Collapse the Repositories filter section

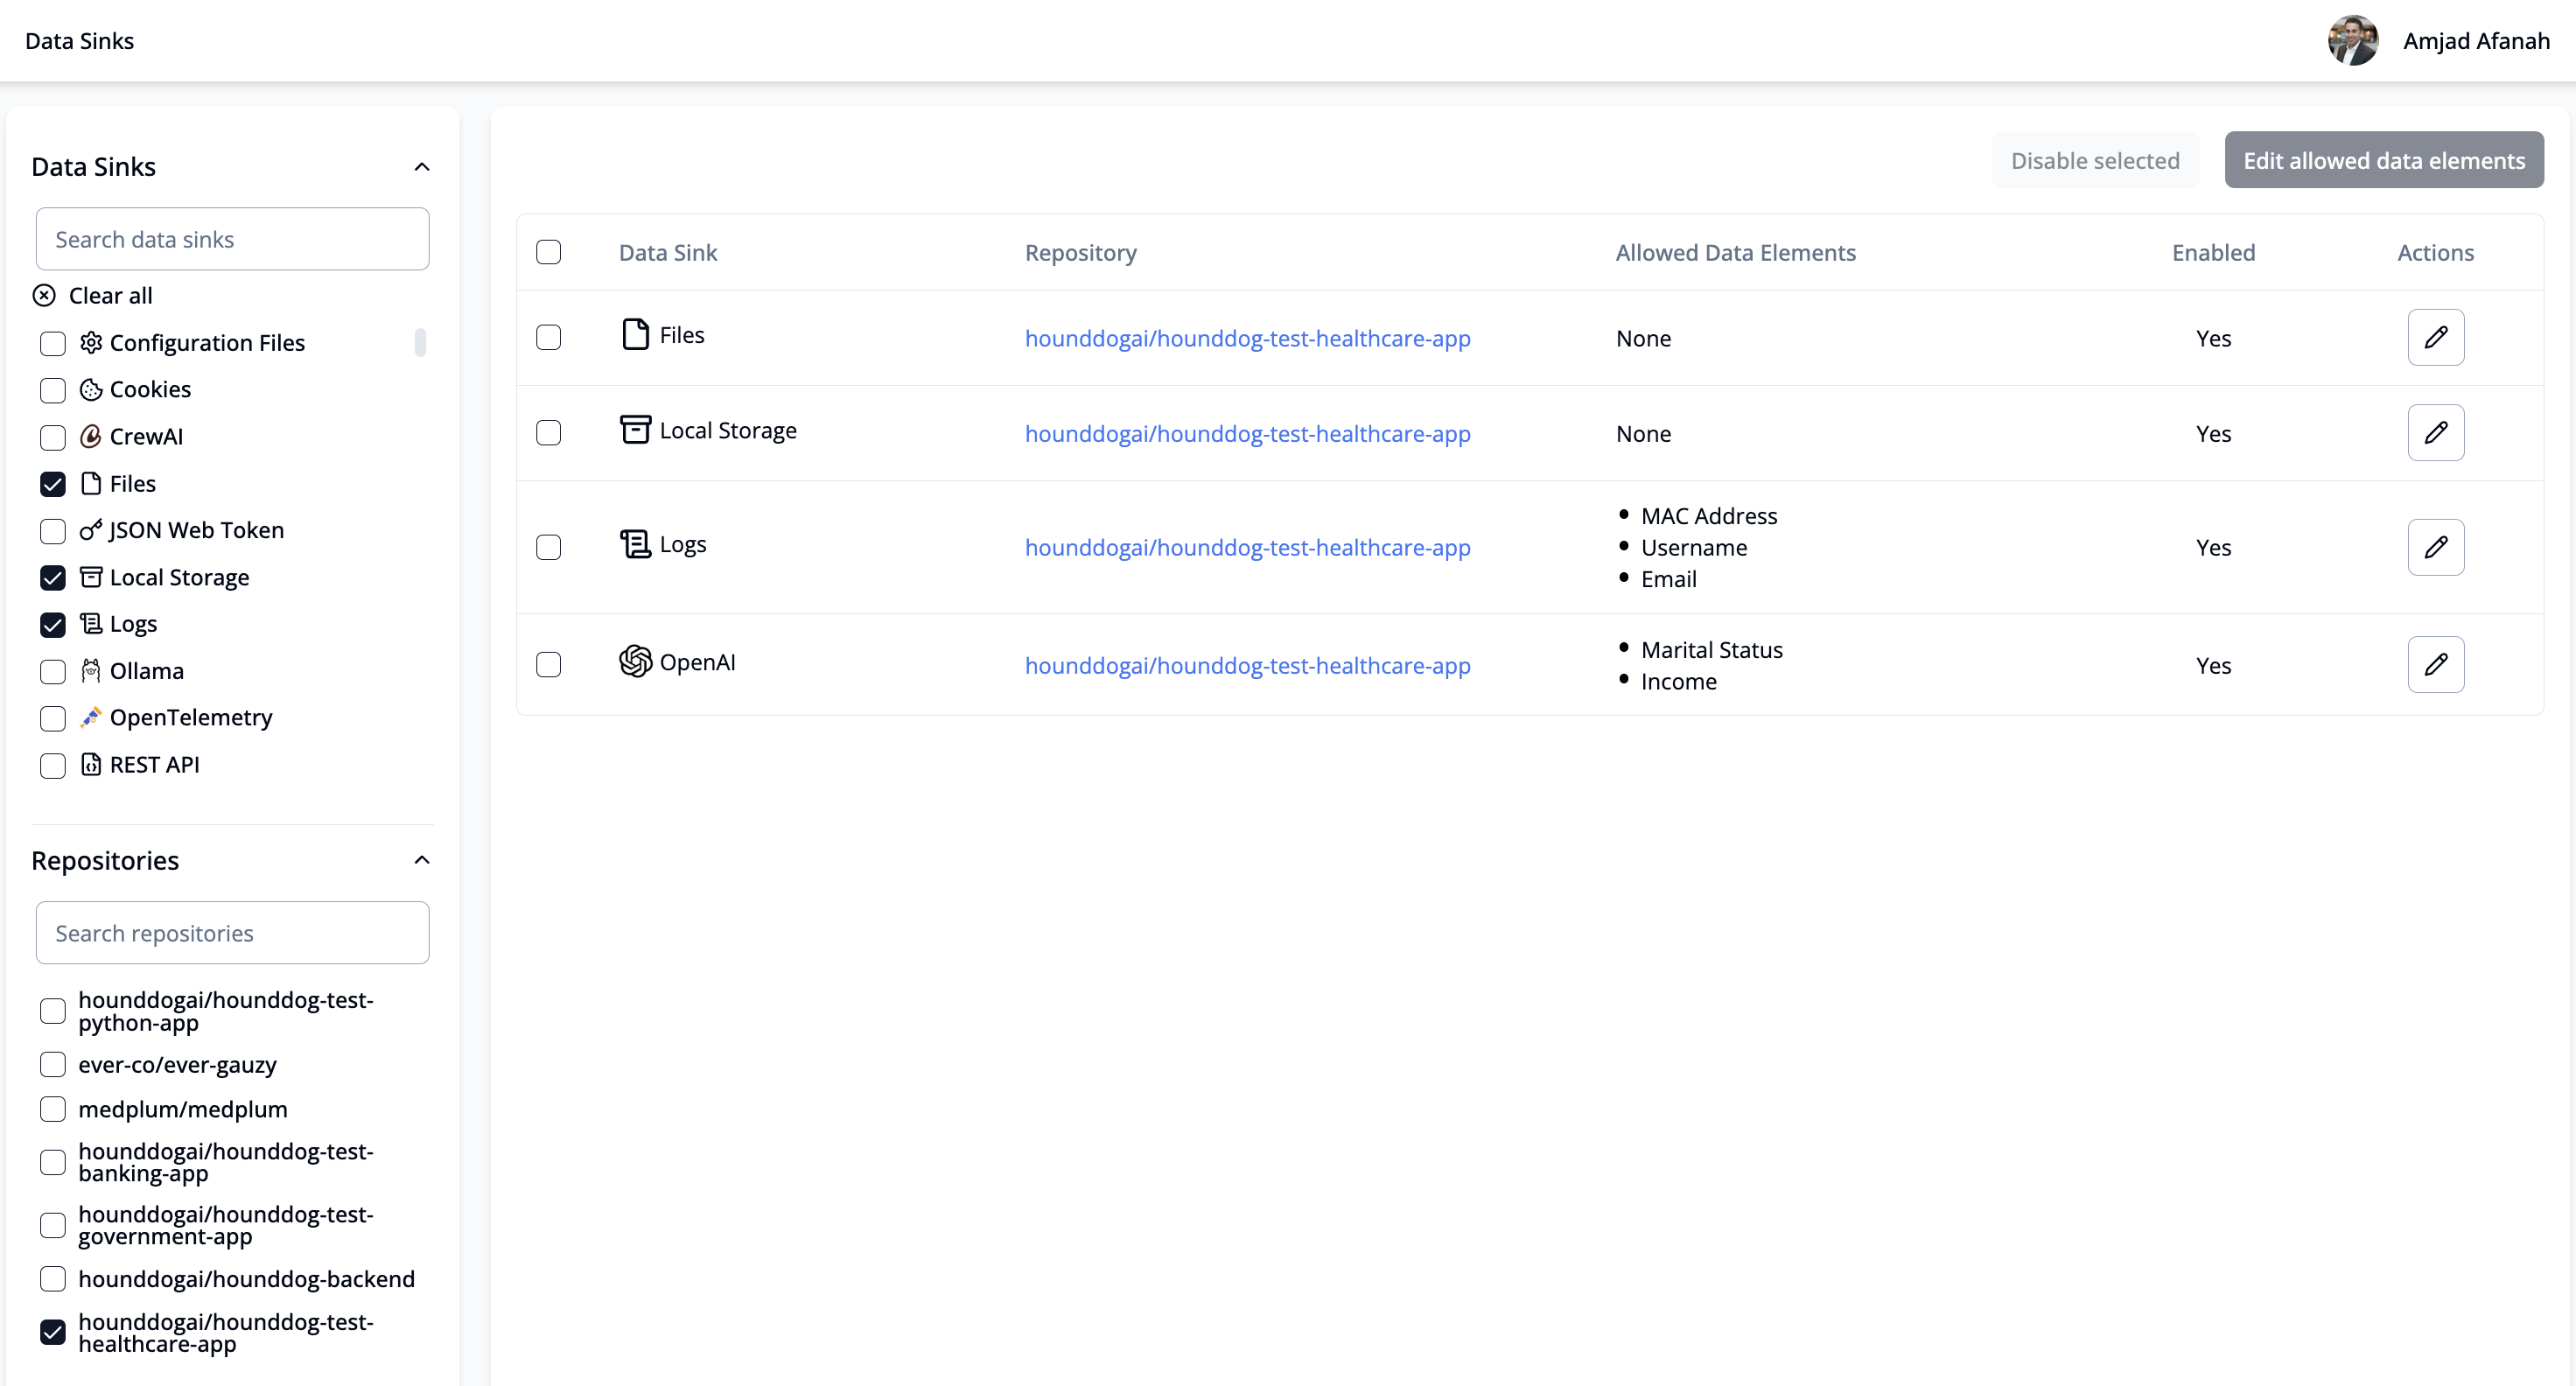422,860
